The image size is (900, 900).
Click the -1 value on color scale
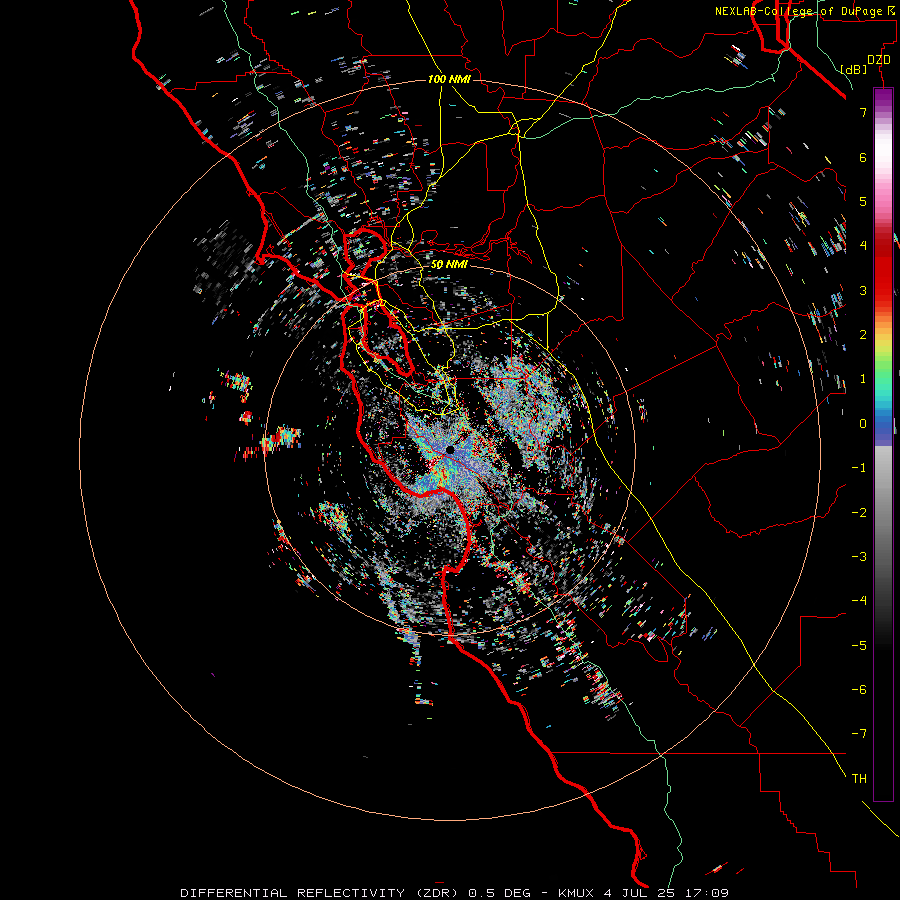click(x=859, y=468)
